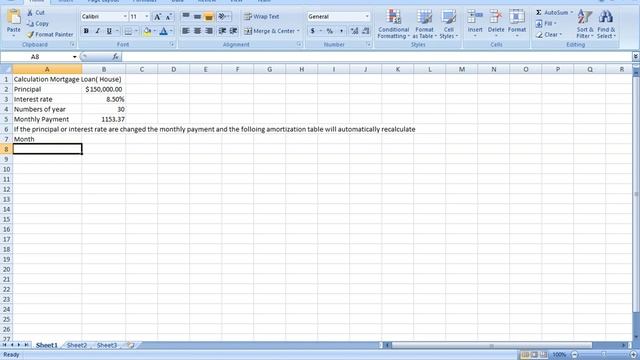This screenshot has height=360, width=640.
Task: Apply Percent Style format
Action: (330, 31)
